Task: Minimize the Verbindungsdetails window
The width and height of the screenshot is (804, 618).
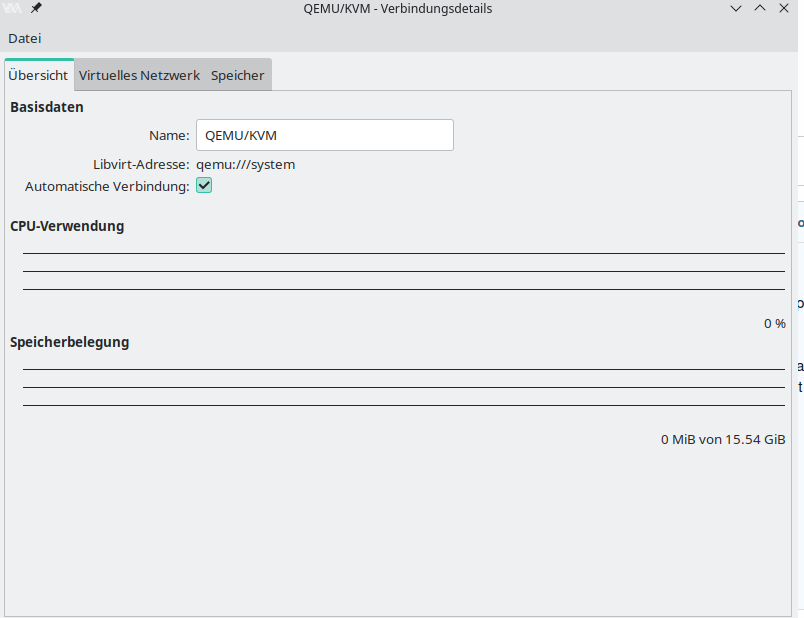Action: pos(736,8)
